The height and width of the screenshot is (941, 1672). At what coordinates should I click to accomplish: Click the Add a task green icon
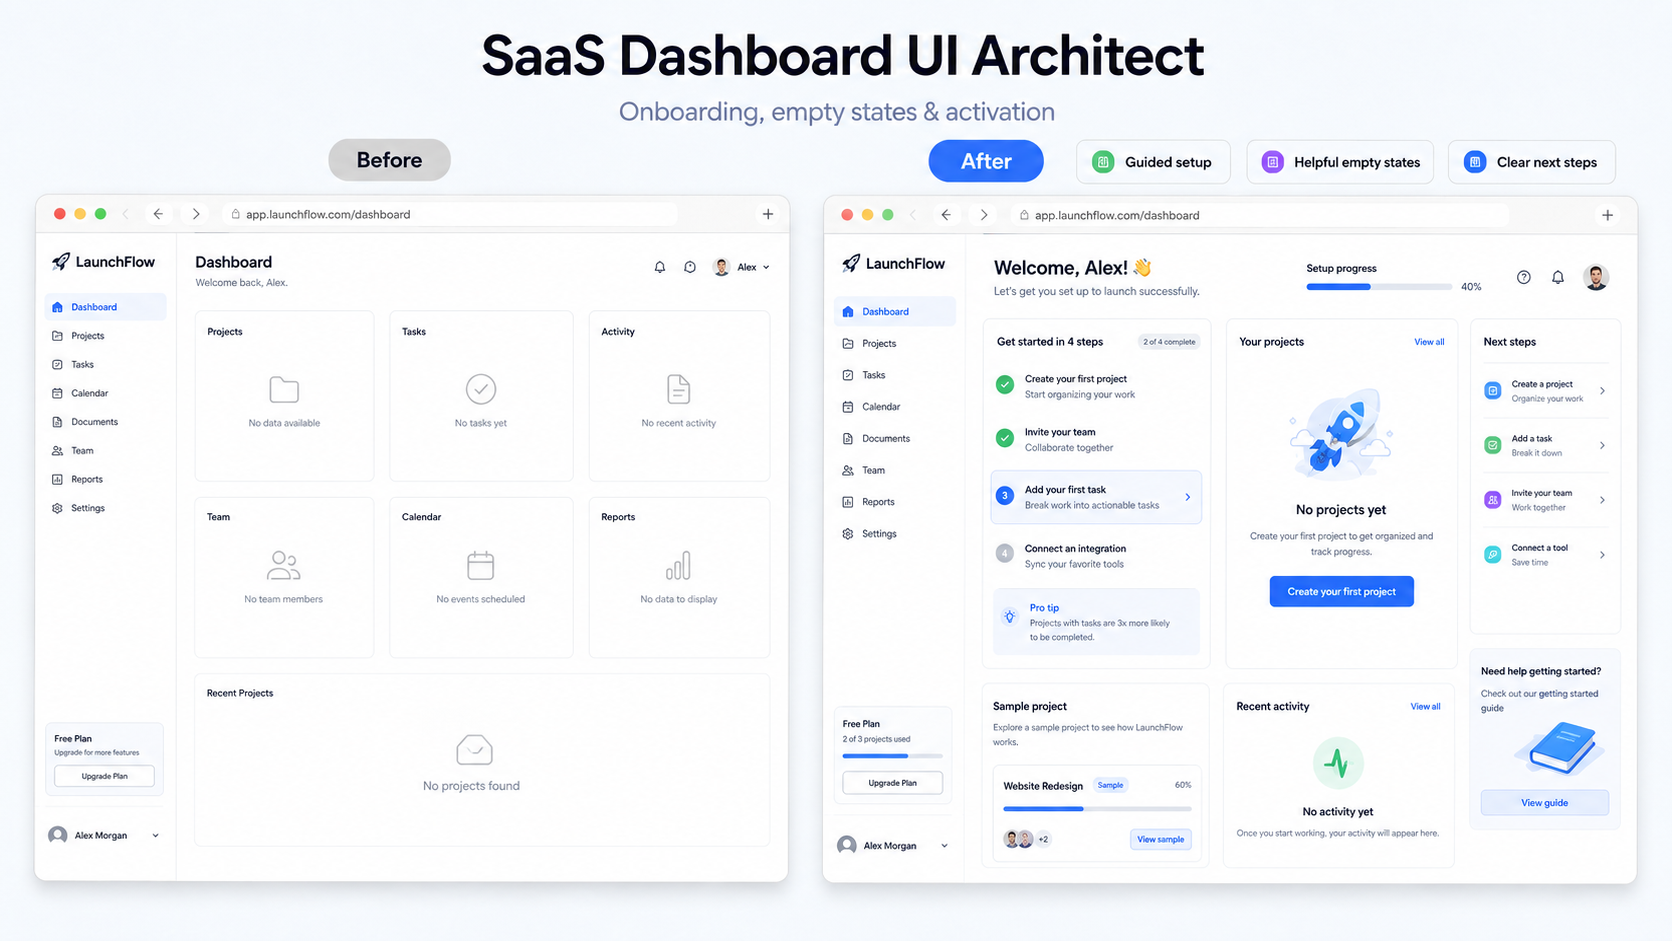pos(1493,445)
